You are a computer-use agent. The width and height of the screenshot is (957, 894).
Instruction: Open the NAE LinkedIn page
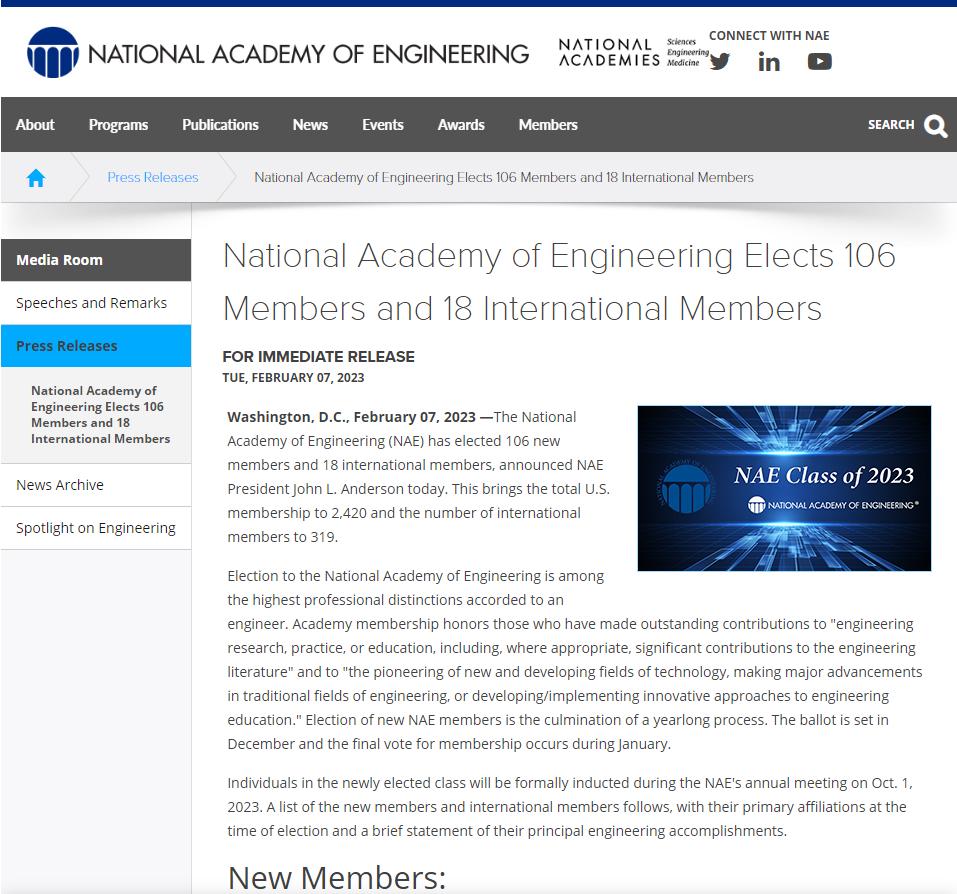768,62
